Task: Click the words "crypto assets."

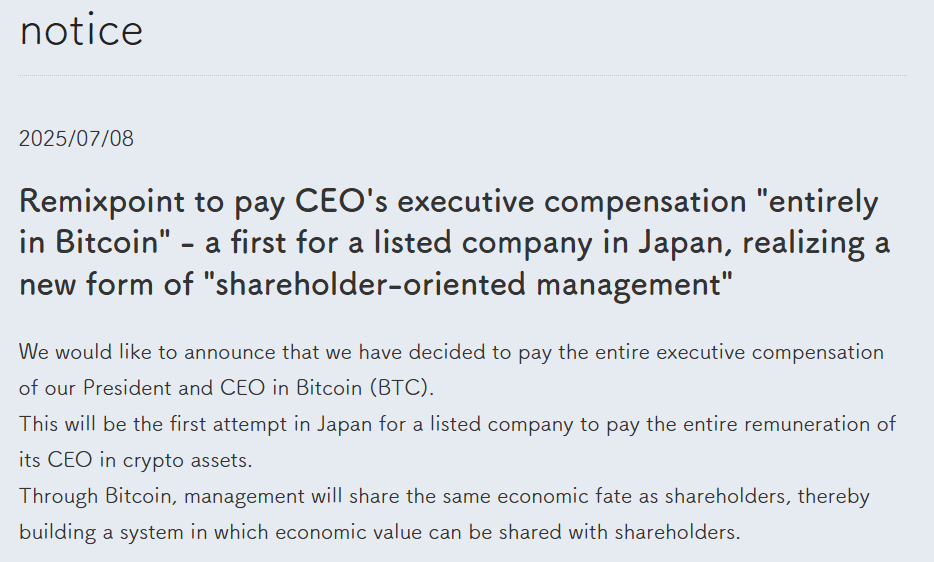Action: click(188, 460)
